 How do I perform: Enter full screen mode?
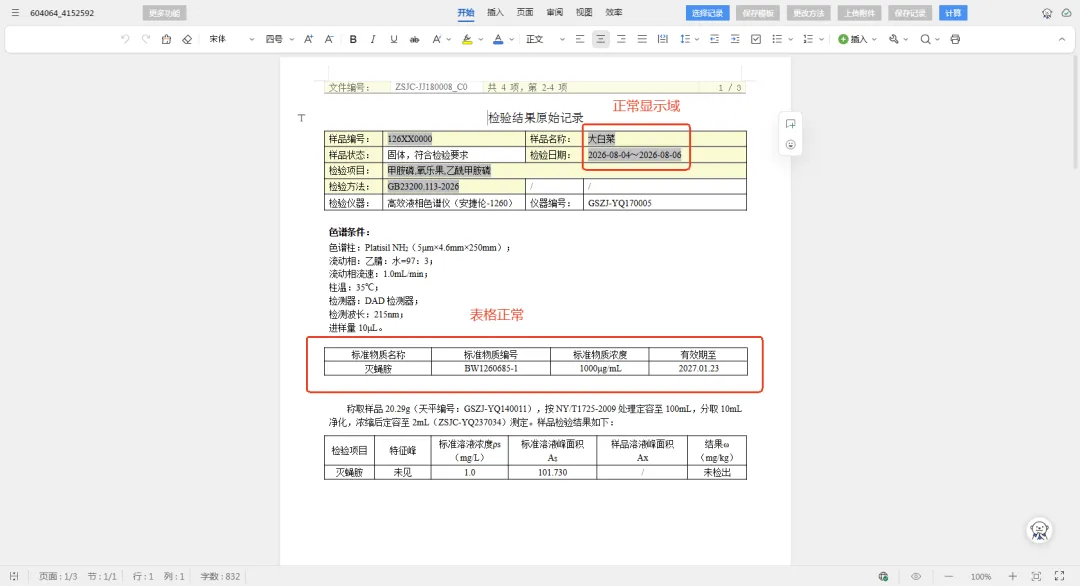tap(1059, 576)
